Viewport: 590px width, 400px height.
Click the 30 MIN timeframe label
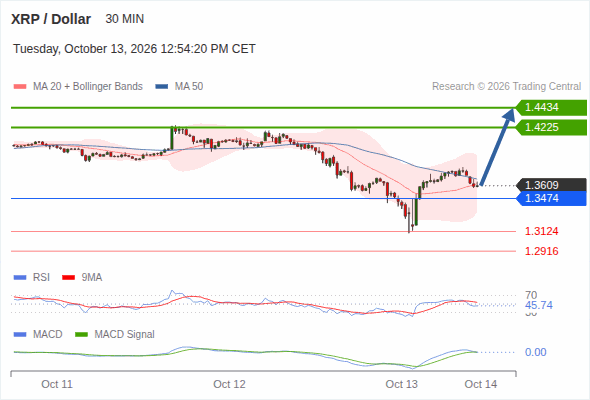pos(125,19)
